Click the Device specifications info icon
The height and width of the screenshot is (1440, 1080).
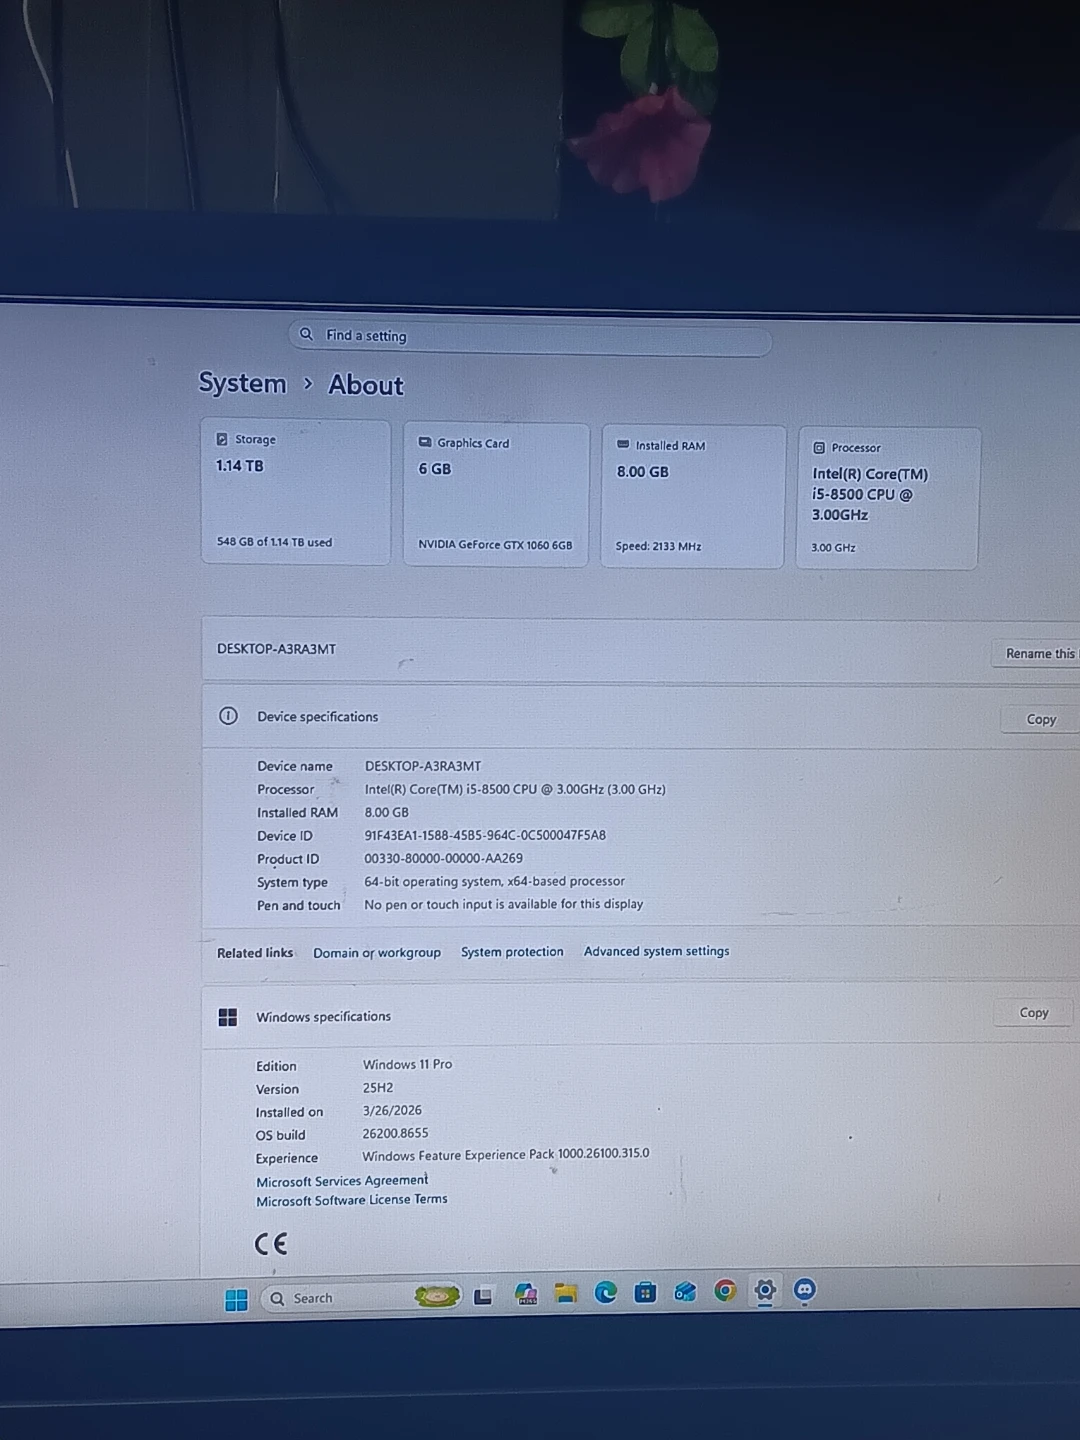pyautogui.click(x=228, y=716)
